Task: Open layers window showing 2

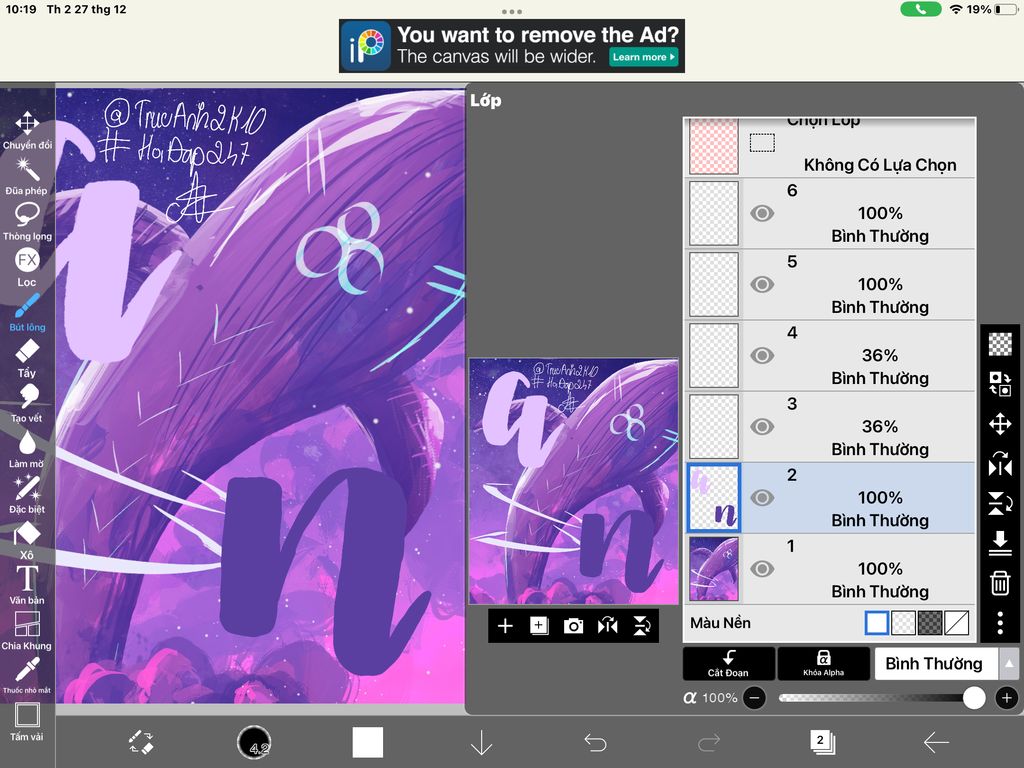Action: (x=822, y=743)
